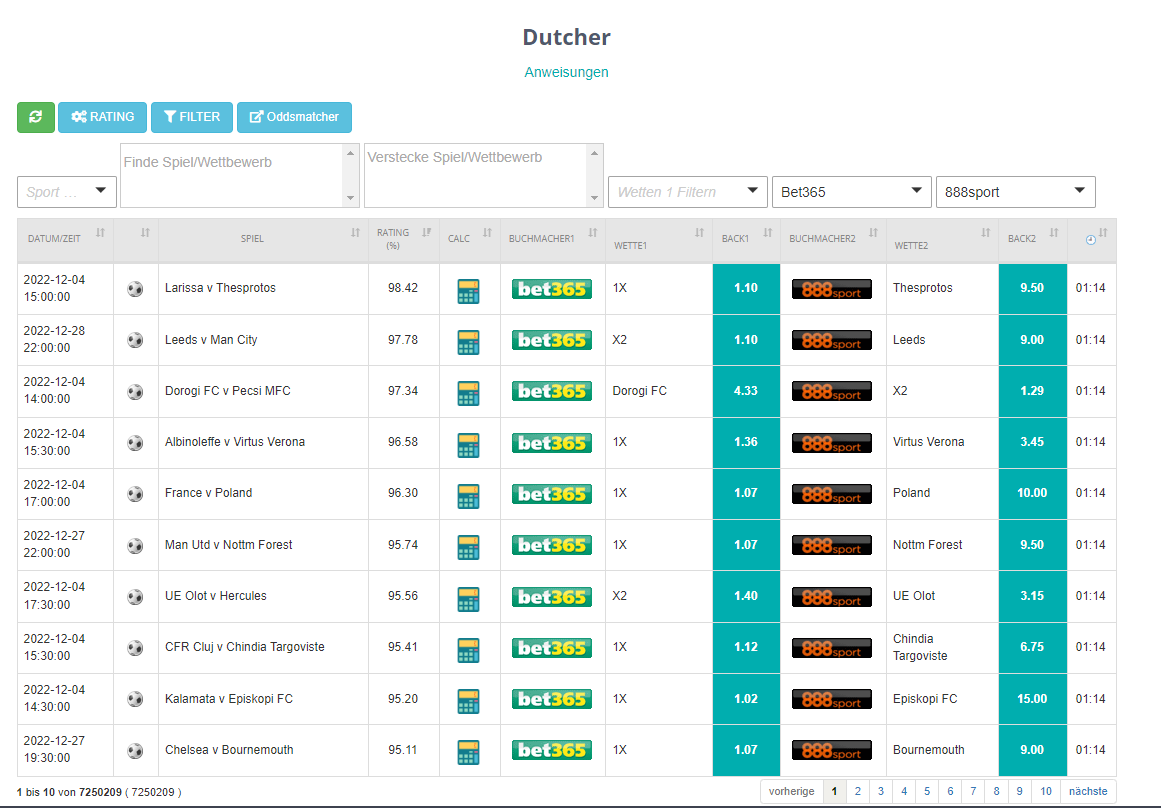
Task: Select the Man Utd v Nottm Forest match text
Action: 229,545
